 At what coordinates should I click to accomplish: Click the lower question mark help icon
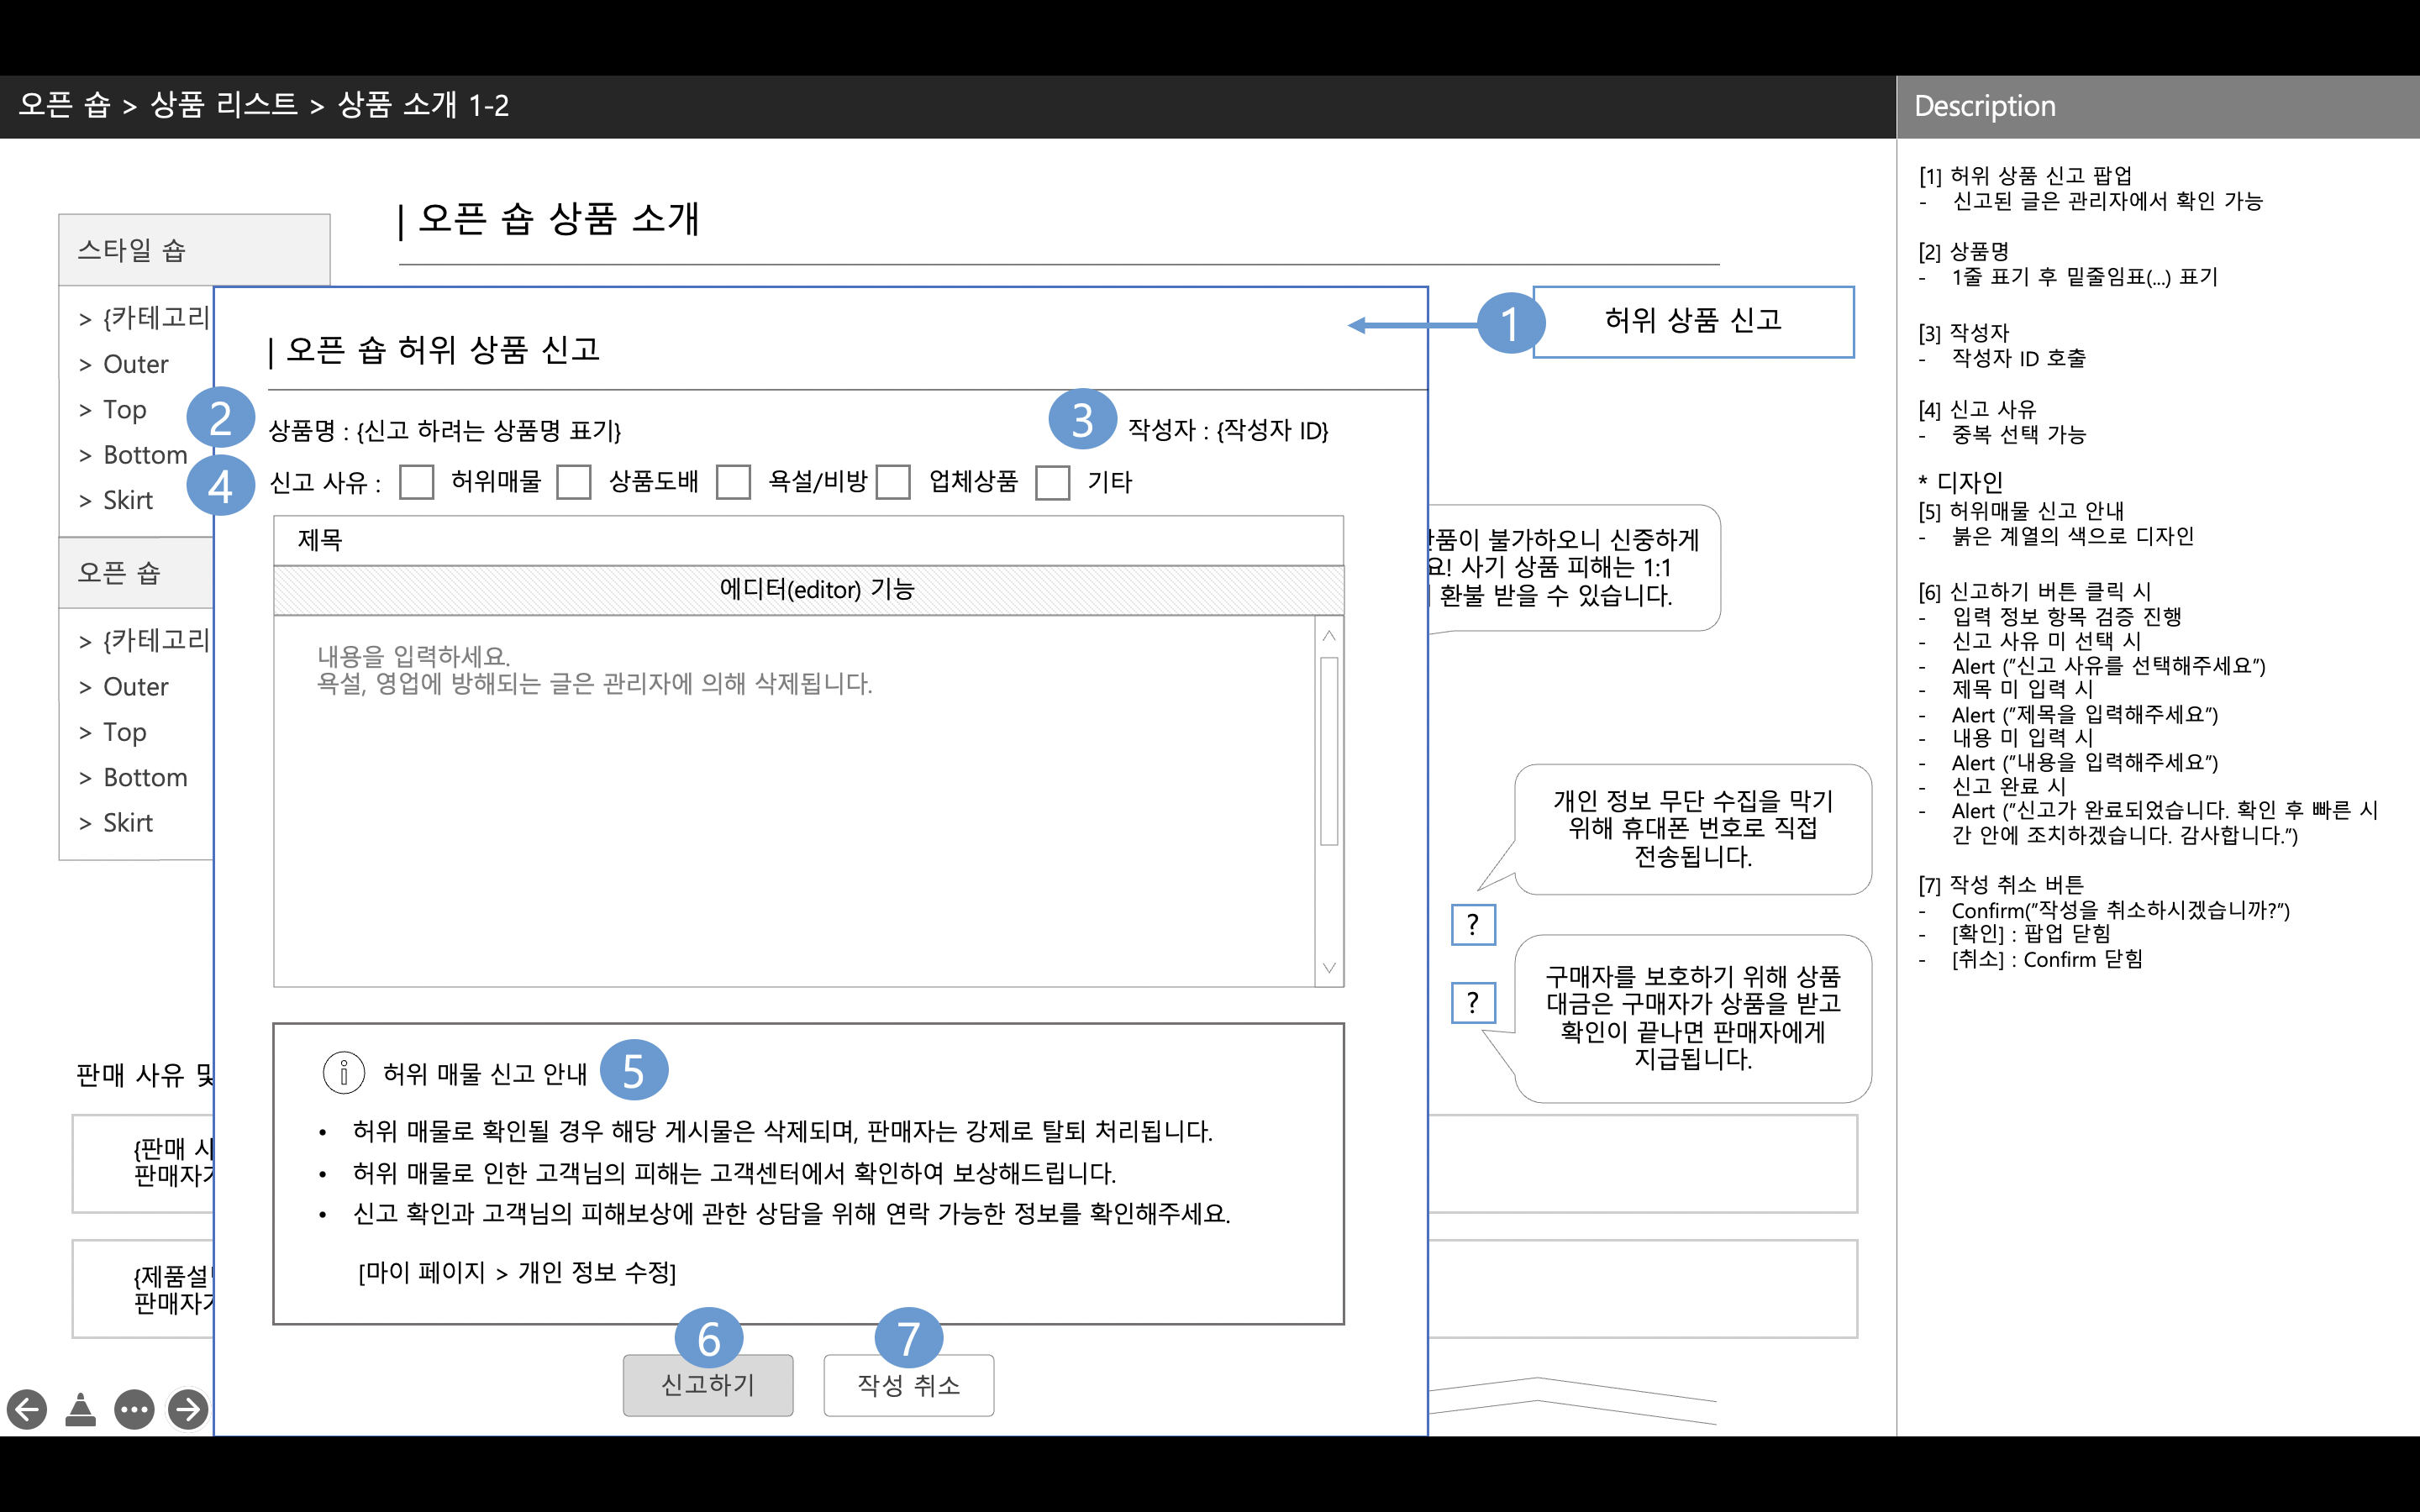click(1472, 1002)
